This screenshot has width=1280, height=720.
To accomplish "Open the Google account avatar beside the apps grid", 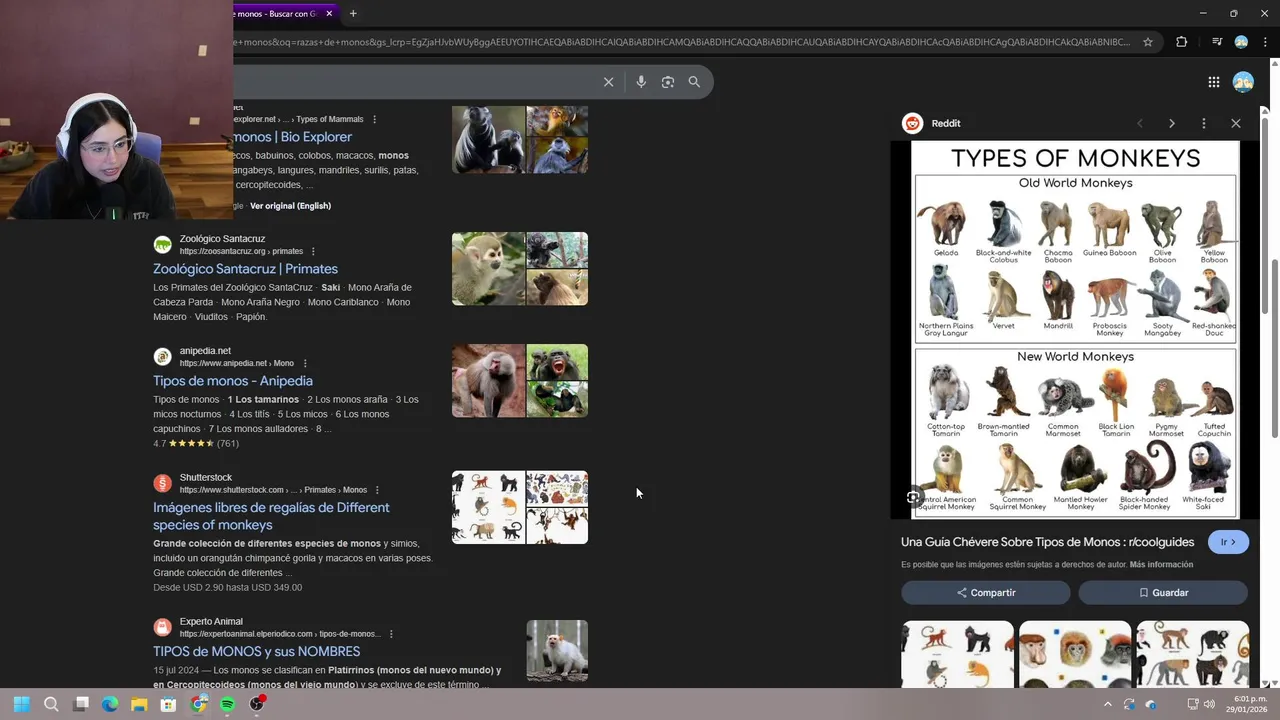I will (1243, 82).
